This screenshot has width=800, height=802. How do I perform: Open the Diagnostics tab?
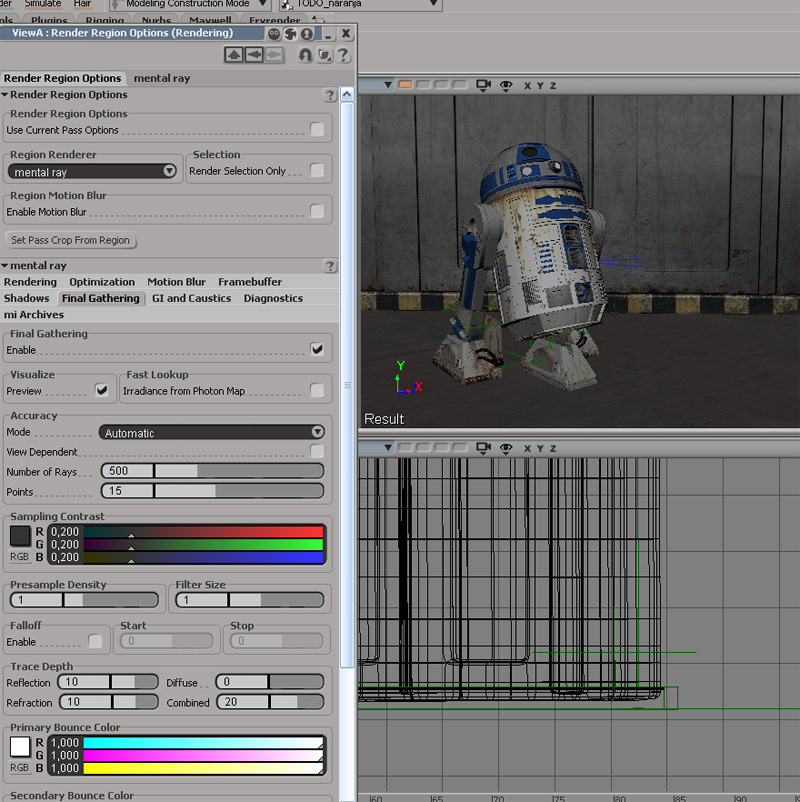(x=273, y=298)
